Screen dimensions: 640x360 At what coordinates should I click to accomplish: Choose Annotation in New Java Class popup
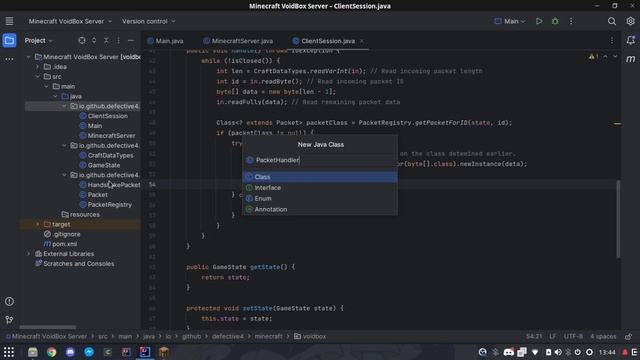pos(320,209)
